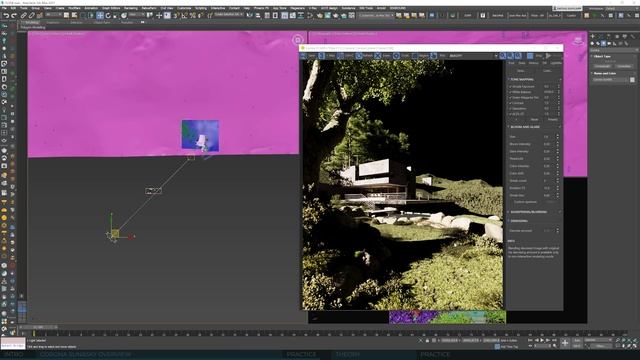
Task: Toggle Region render in Corona frame buffer
Action: (420, 56)
